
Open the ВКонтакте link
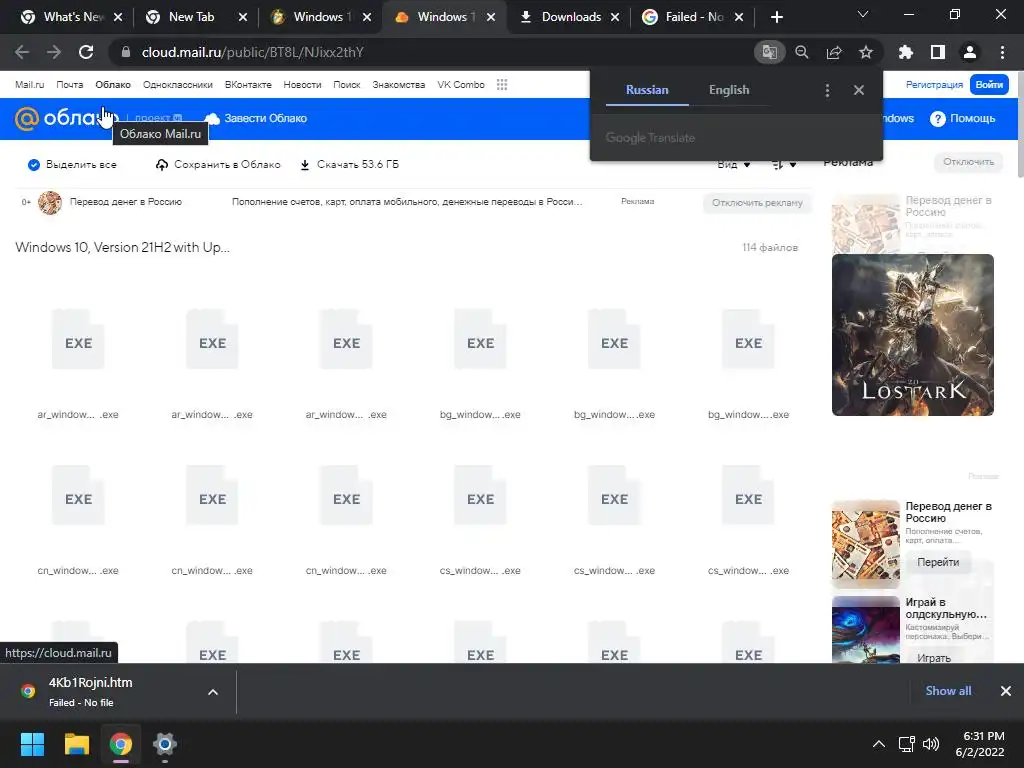pyautogui.click(x=248, y=84)
